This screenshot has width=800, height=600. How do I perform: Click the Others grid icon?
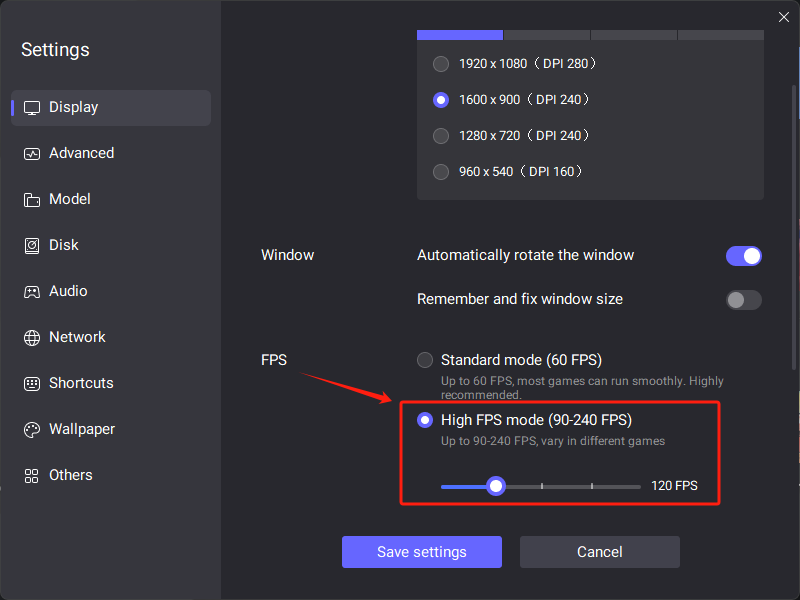click(32, 476)
